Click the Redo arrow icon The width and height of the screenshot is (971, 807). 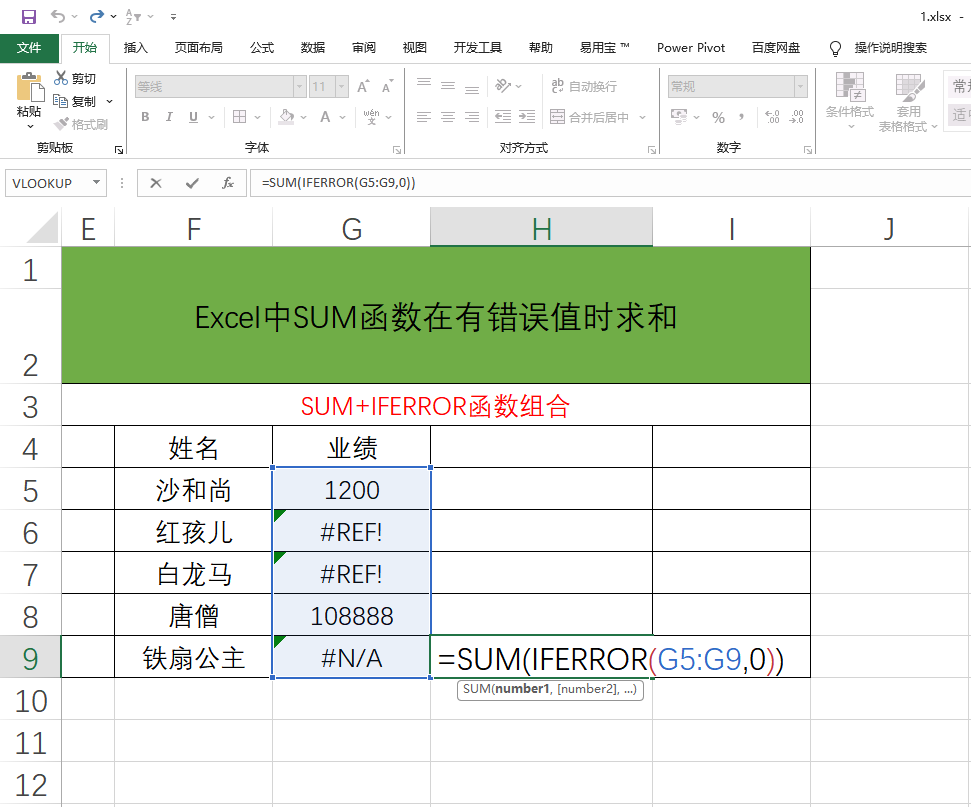click(96, 17)
